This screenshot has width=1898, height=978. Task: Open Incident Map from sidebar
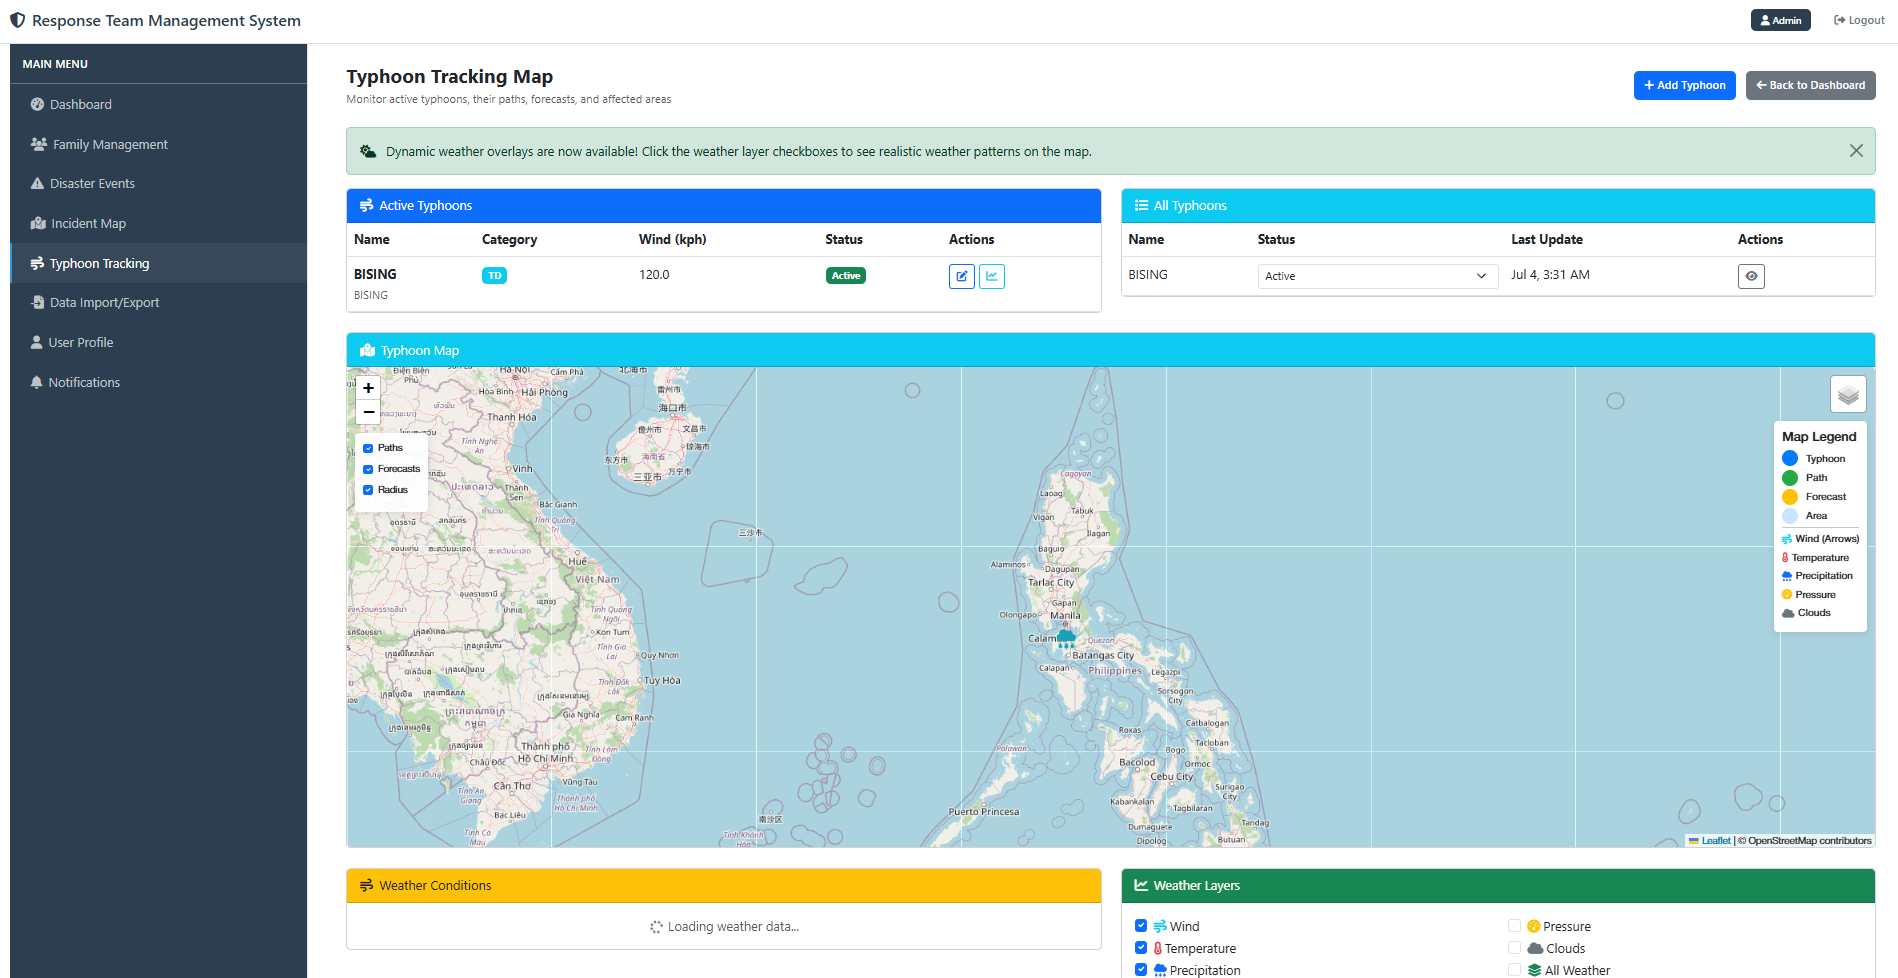point(88,224)
